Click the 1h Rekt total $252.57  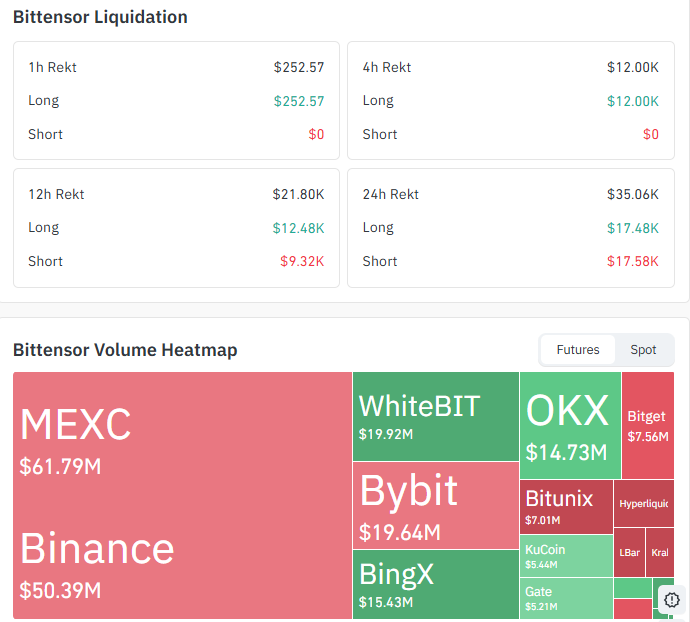coord(299,67)
